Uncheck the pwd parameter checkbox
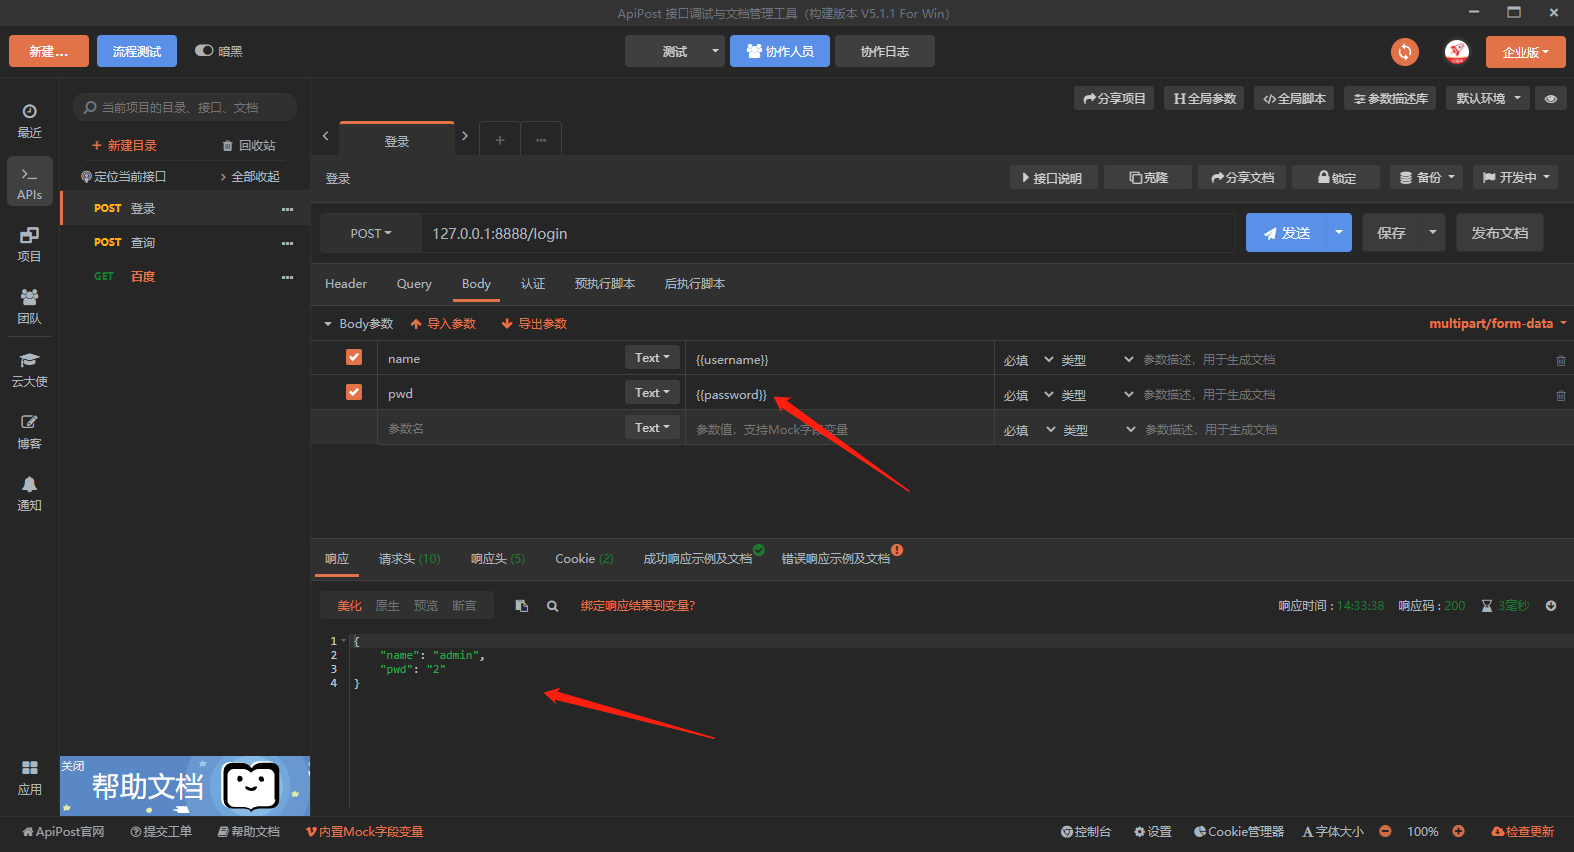This screenshot has height=852, width=1574. pos(354,392)
